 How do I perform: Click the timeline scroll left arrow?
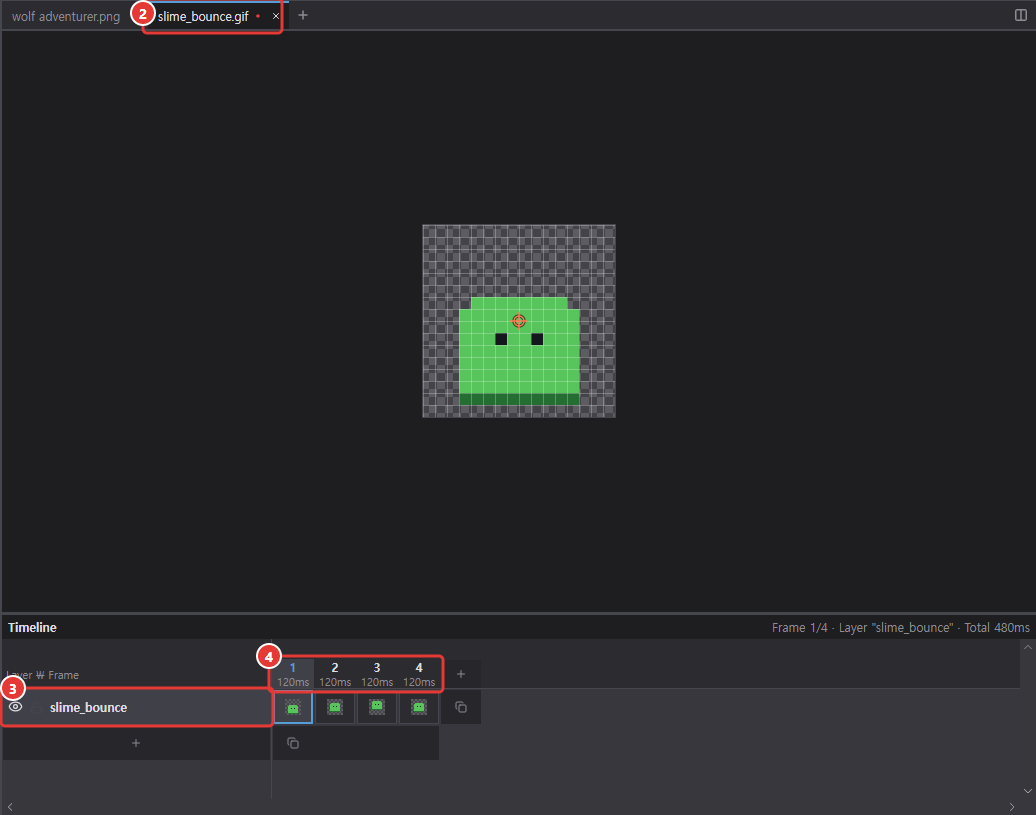point(10,807)
